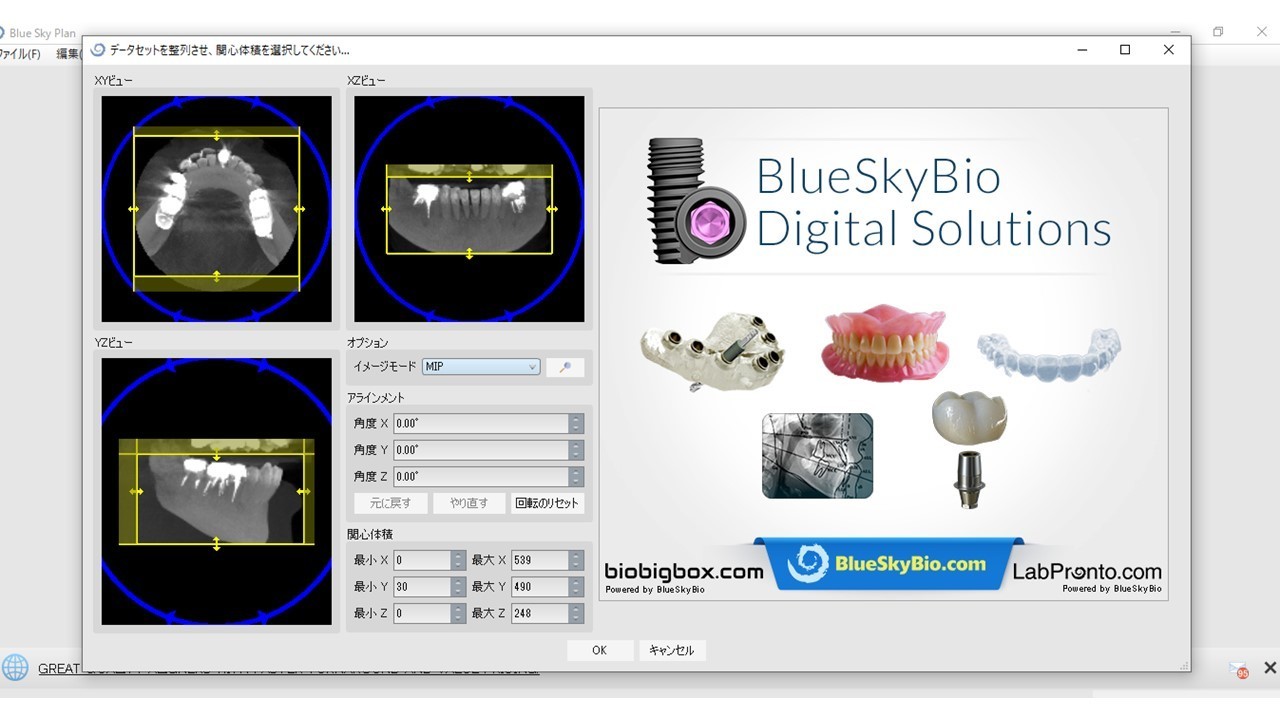The height and width of the screenshot is (720, 1280).
Task: Click the cephalometric x-ray image
Action: tap(817, 456)
